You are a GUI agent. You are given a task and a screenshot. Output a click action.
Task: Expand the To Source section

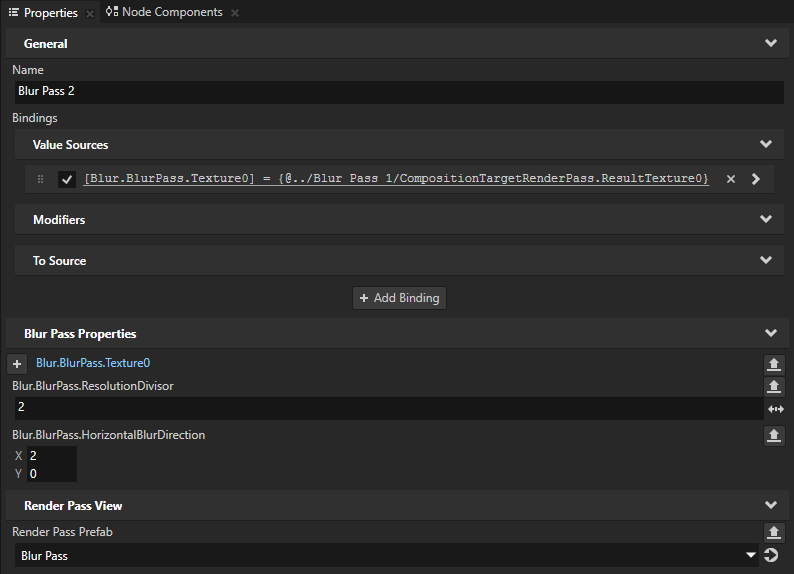point(766,260)
